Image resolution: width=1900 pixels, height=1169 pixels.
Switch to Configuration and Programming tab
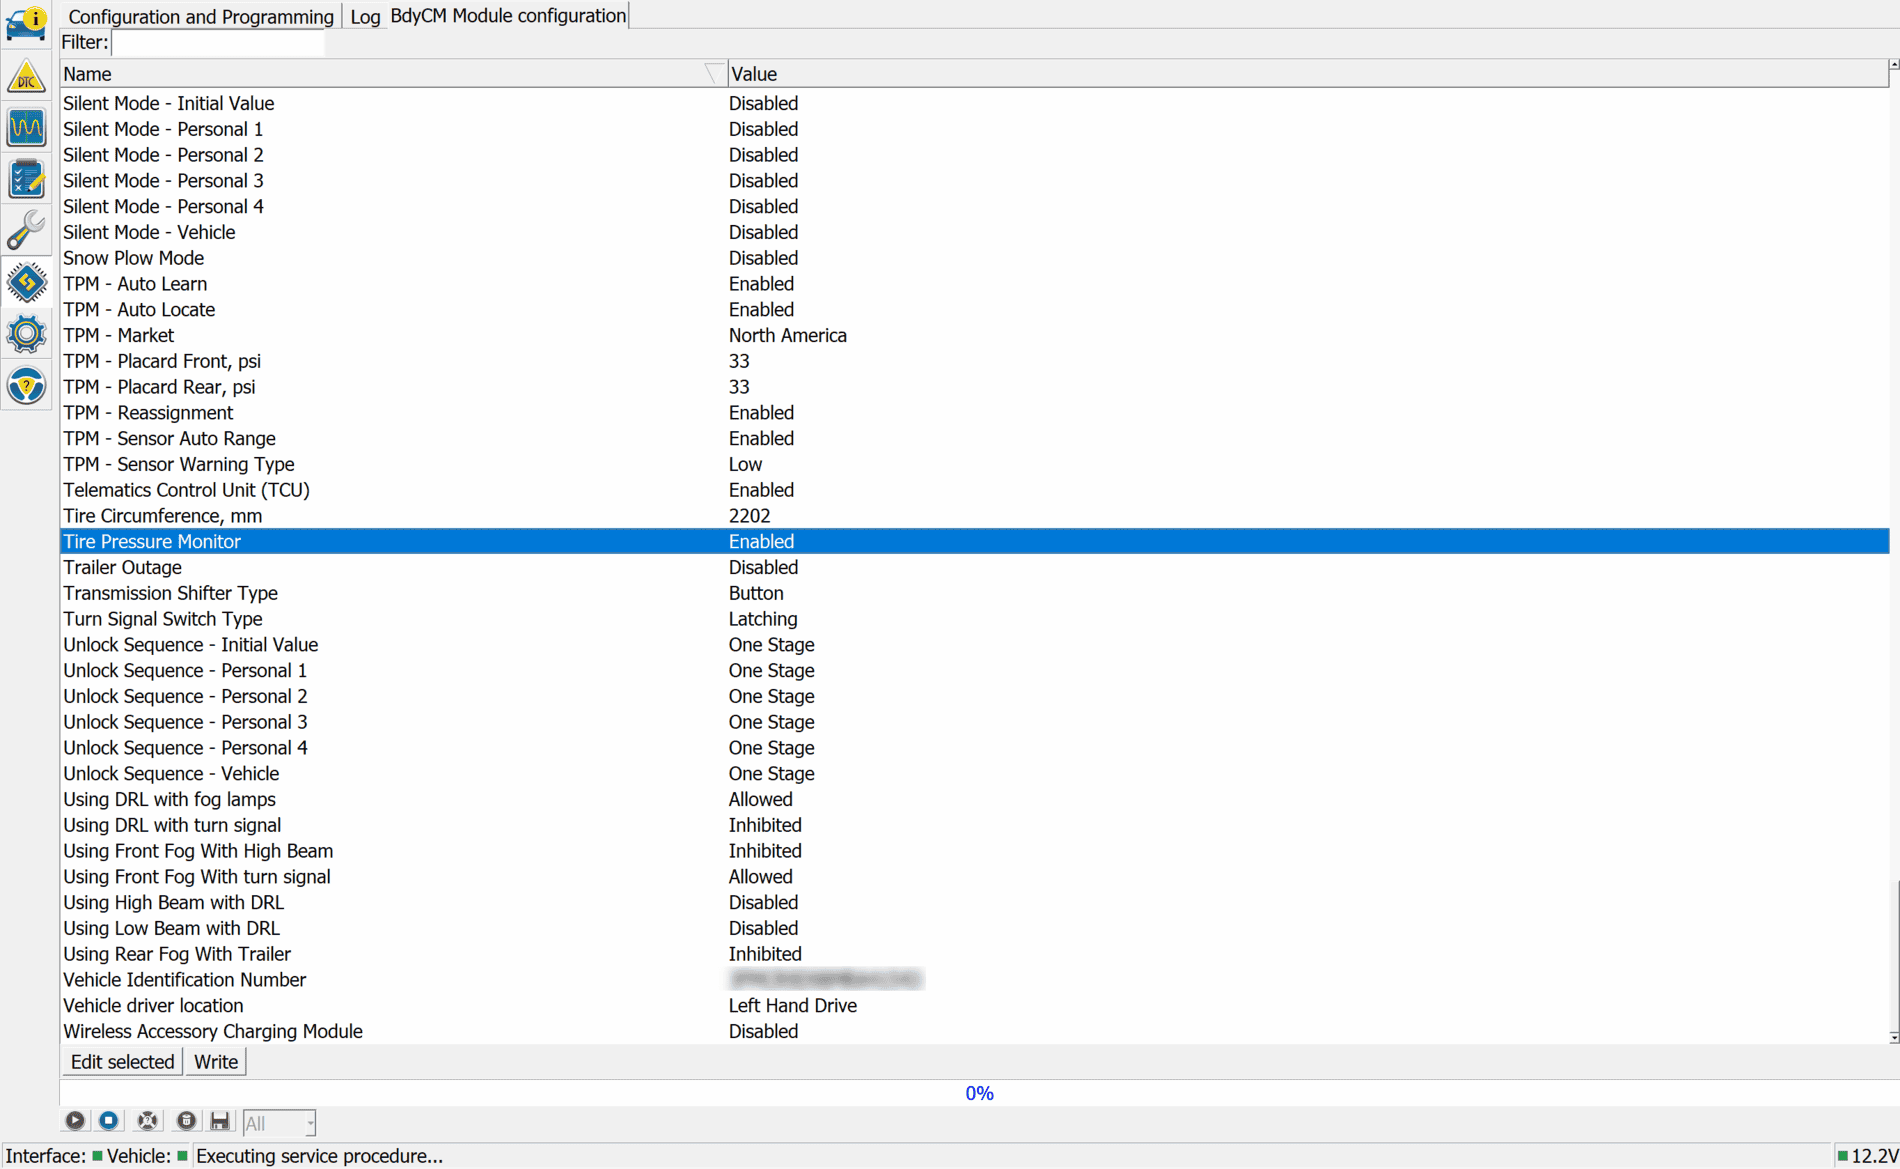[x=200, y=16]
